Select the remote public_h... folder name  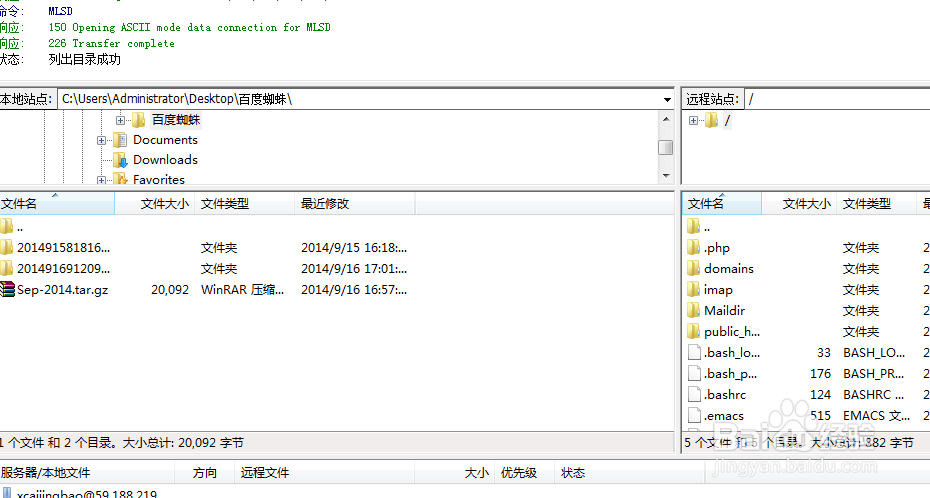tap(732, 331)
